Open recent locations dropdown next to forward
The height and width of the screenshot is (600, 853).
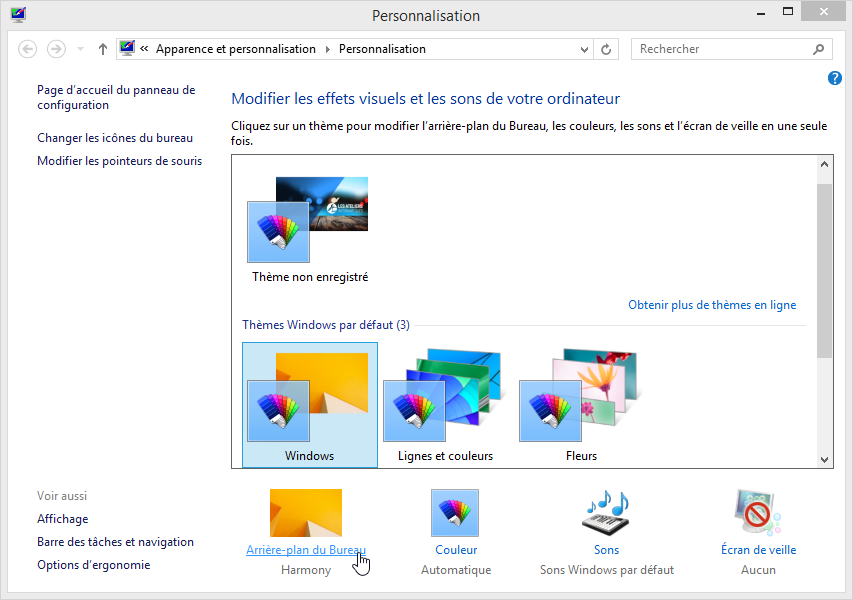(x=81, y=49)
